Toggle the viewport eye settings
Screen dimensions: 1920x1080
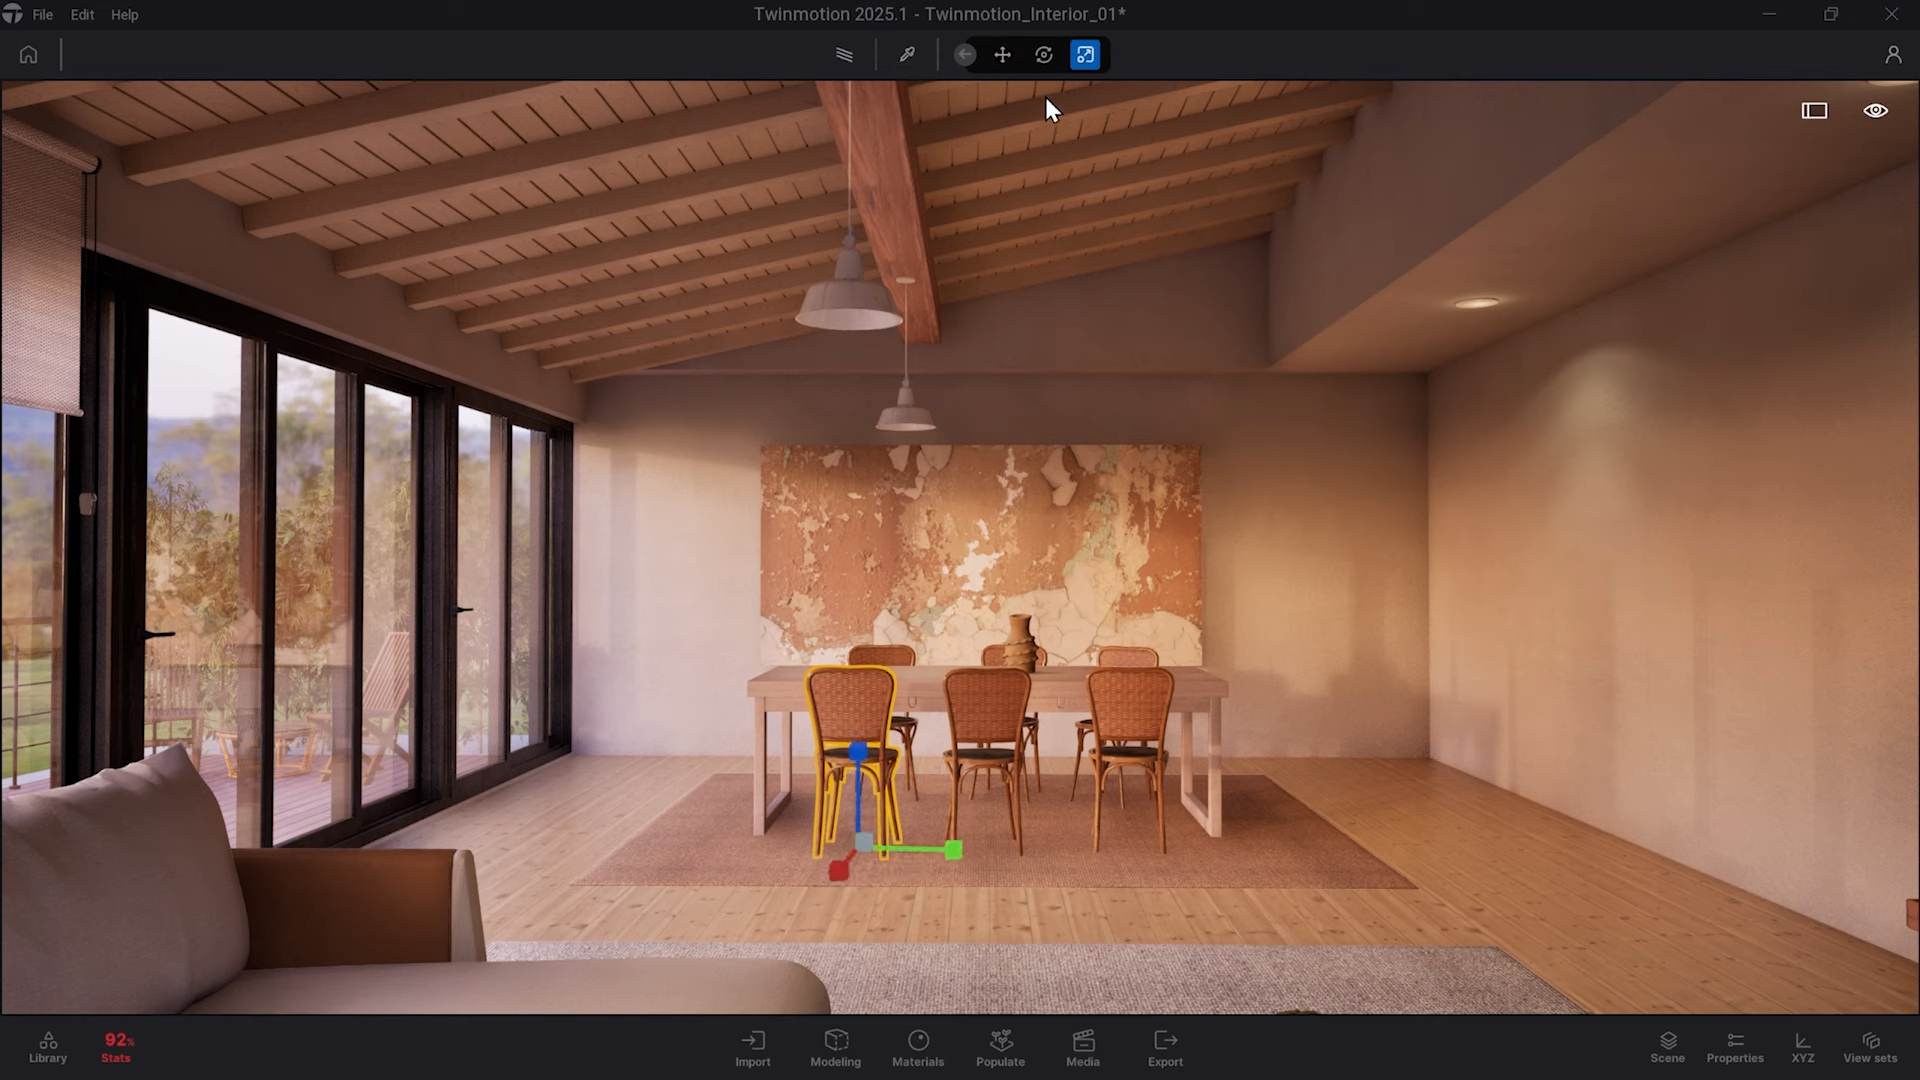click(1875, 111)
